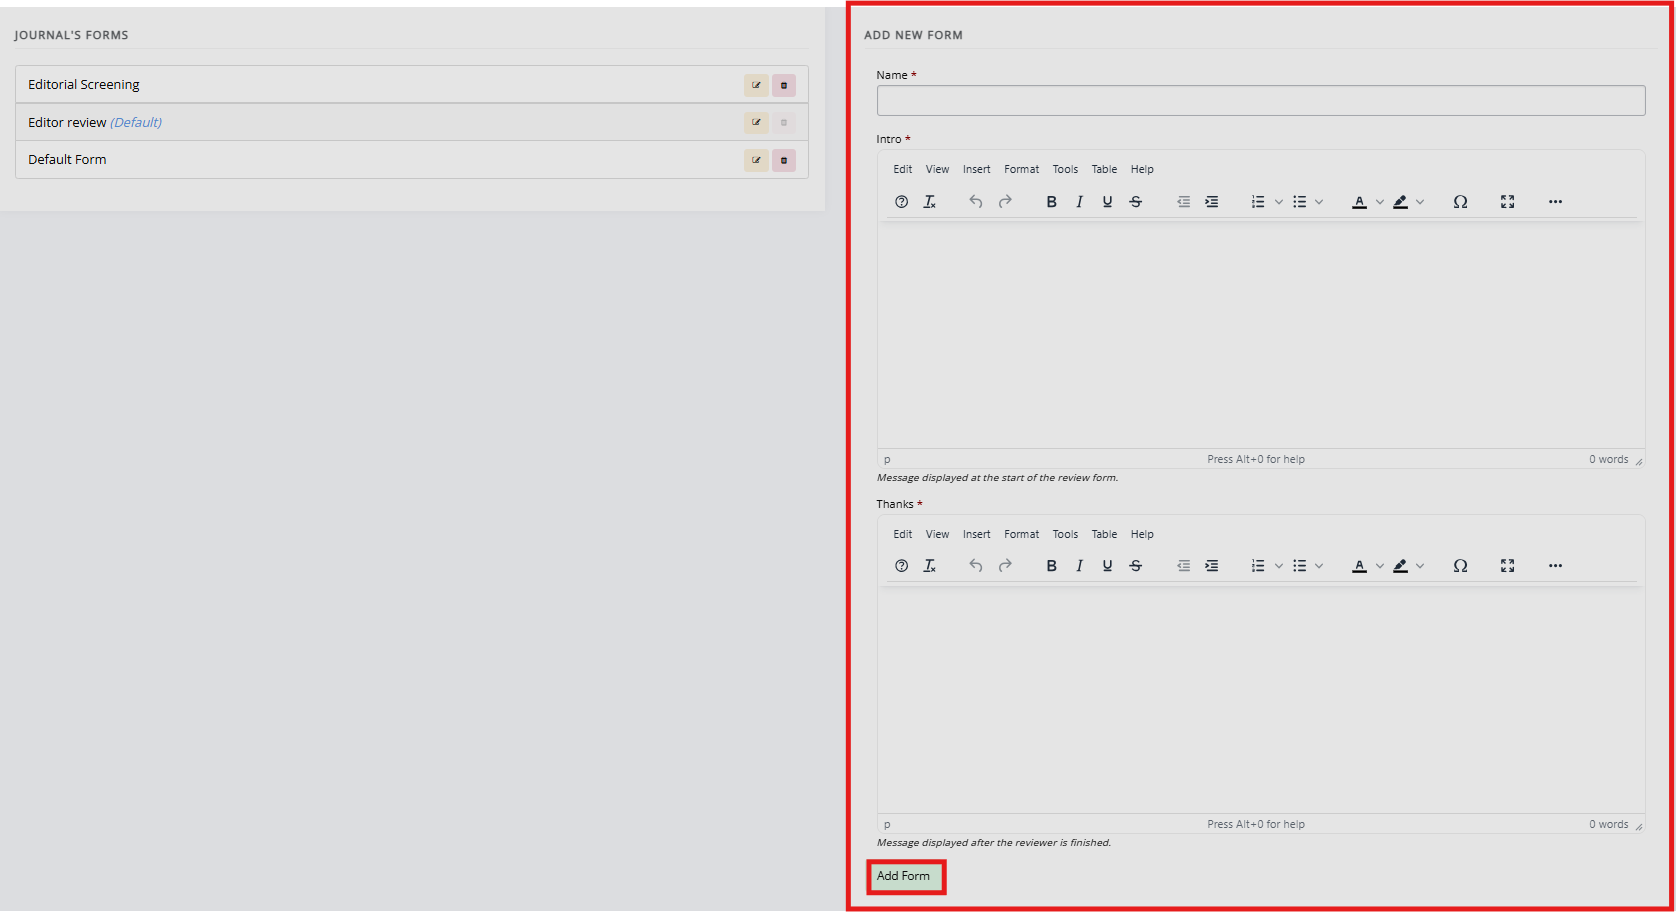Viewport: 1676px width, 912px height.
Task: Select the Editorial Screening form row
Action: click(412, 85)
